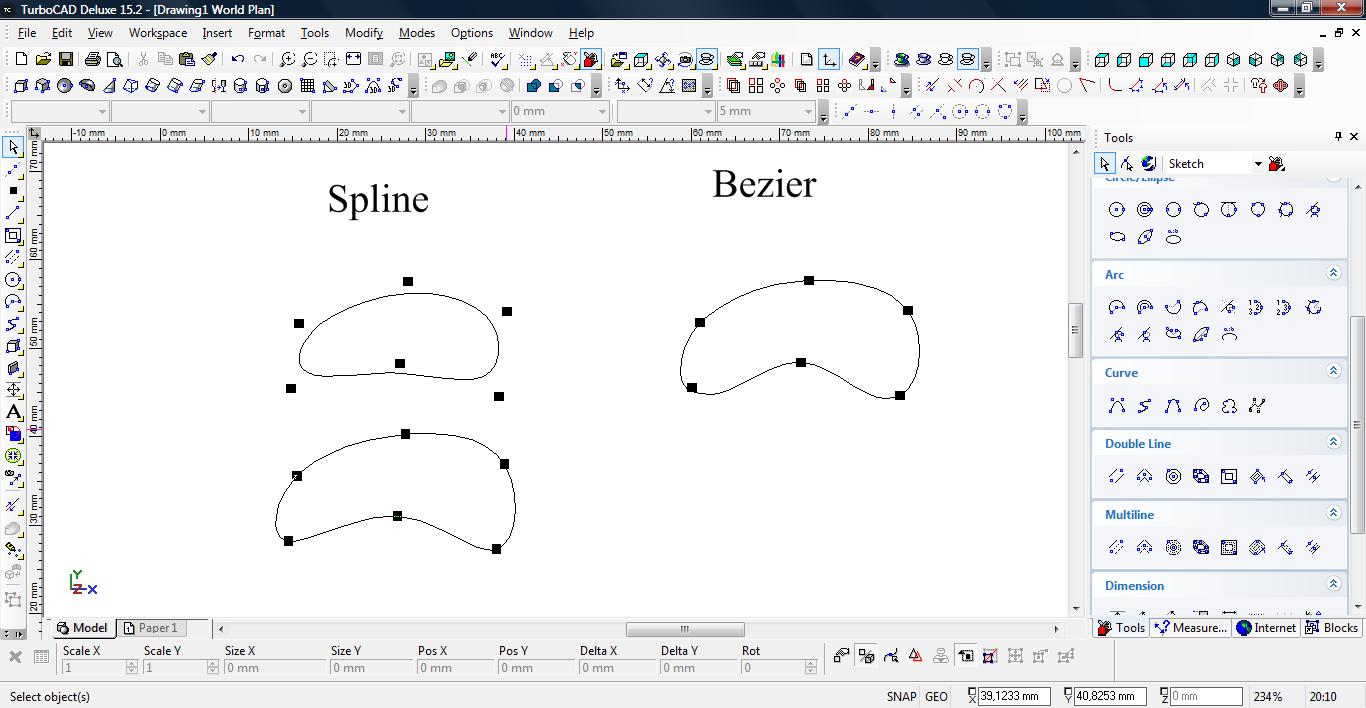Select the Open folder icon
The image size is (1366, 708).
point(43,60)
